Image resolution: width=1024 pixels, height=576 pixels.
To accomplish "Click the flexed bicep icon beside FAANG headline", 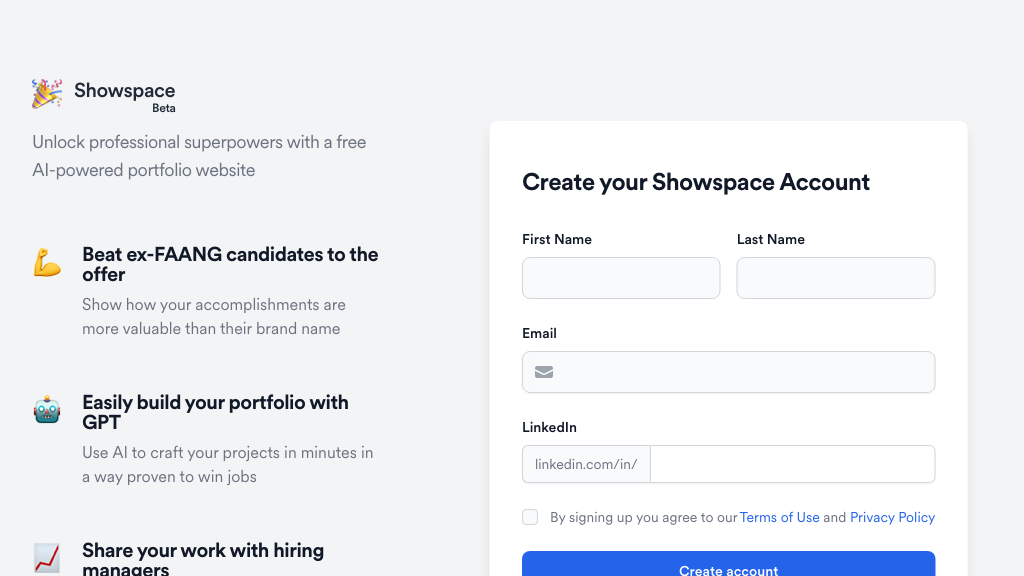I will tap(47, 262).
